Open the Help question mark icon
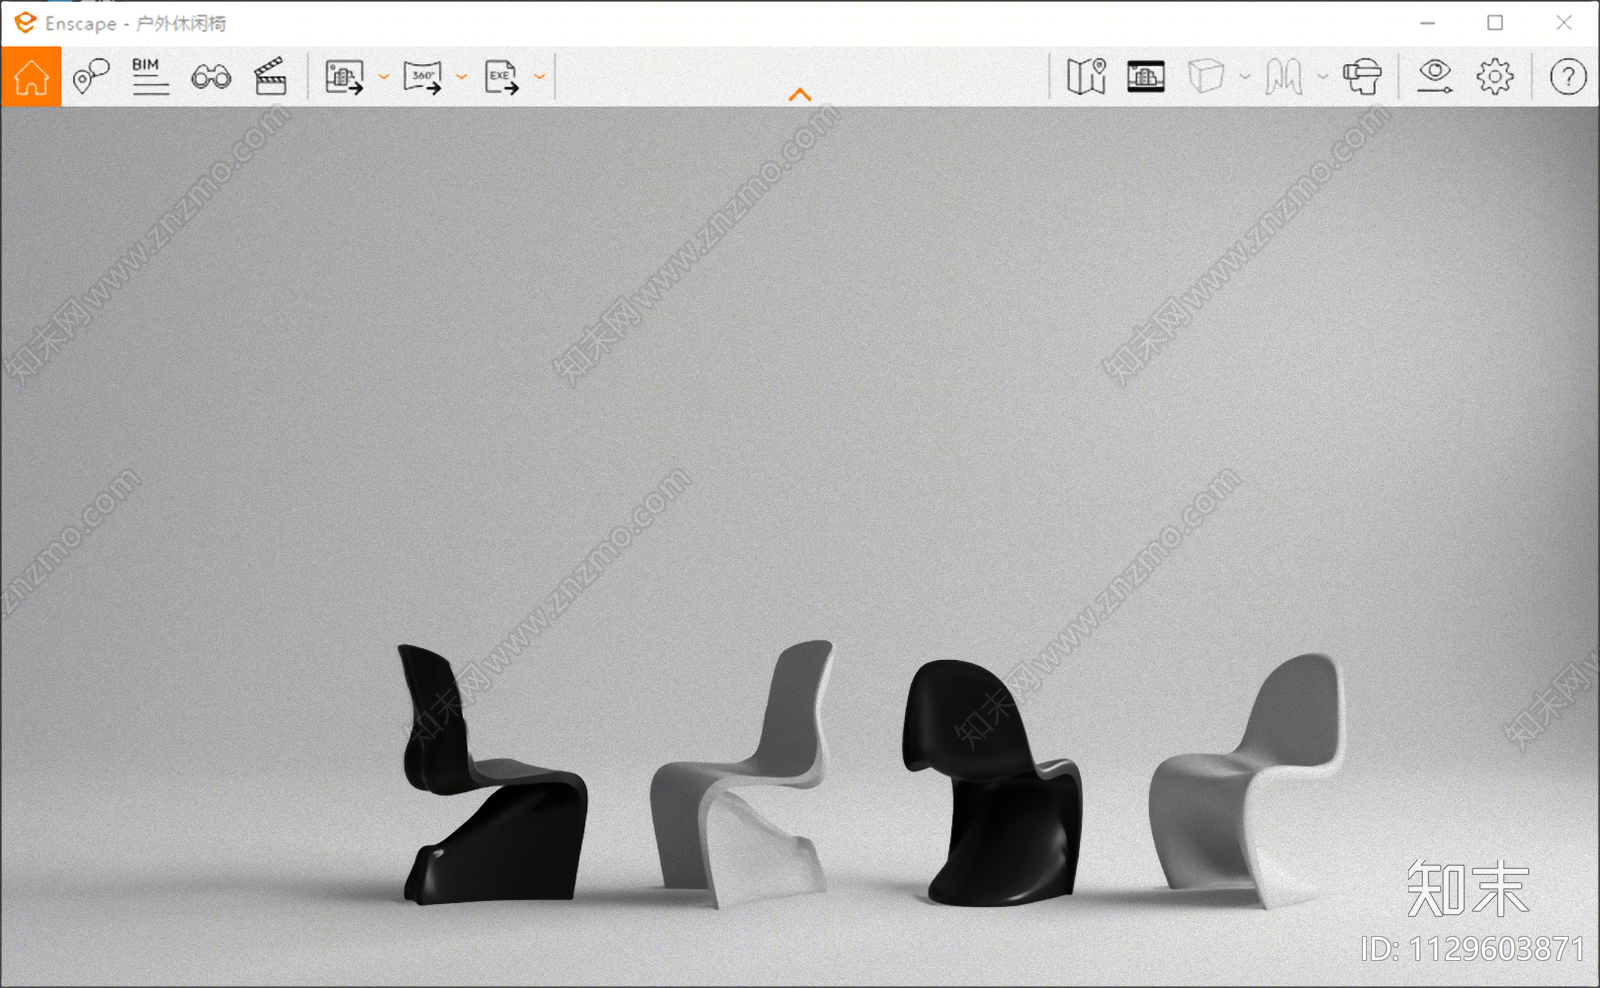Screen dimensions: 1600x988 (x=1568, y=76)
